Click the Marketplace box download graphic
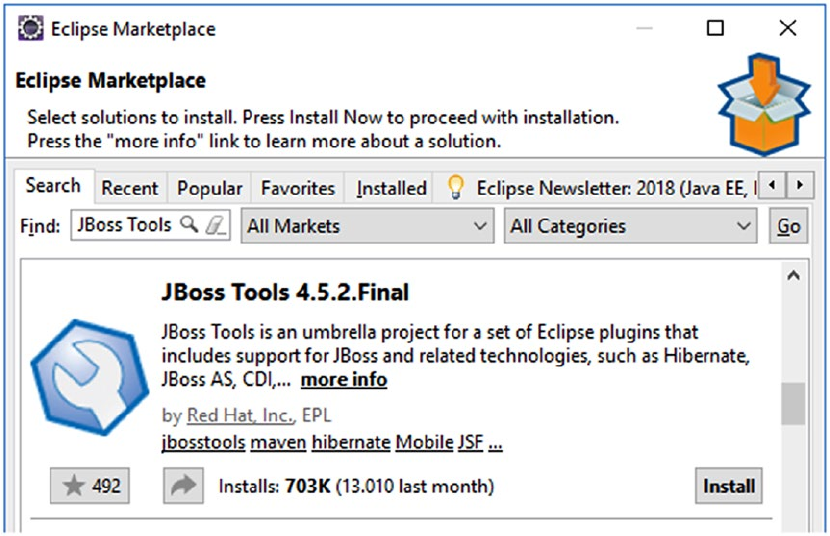This screenshot has width=830, height=536. (x=764, y=104)
